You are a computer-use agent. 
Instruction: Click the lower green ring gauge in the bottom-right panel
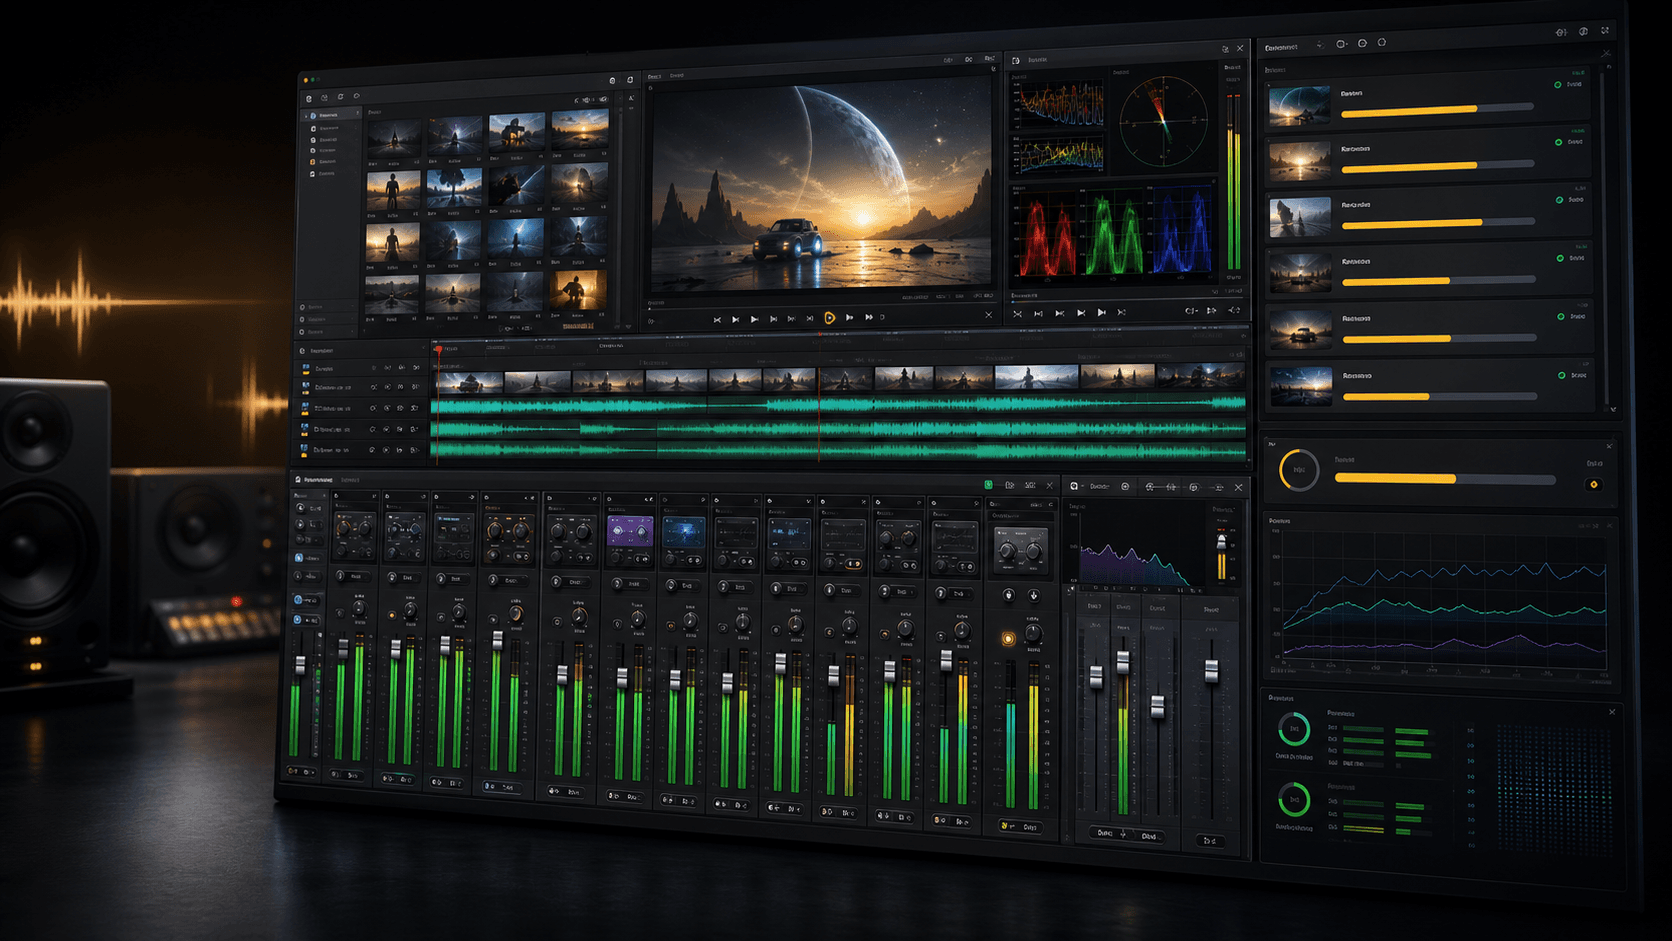[1294, 800]
